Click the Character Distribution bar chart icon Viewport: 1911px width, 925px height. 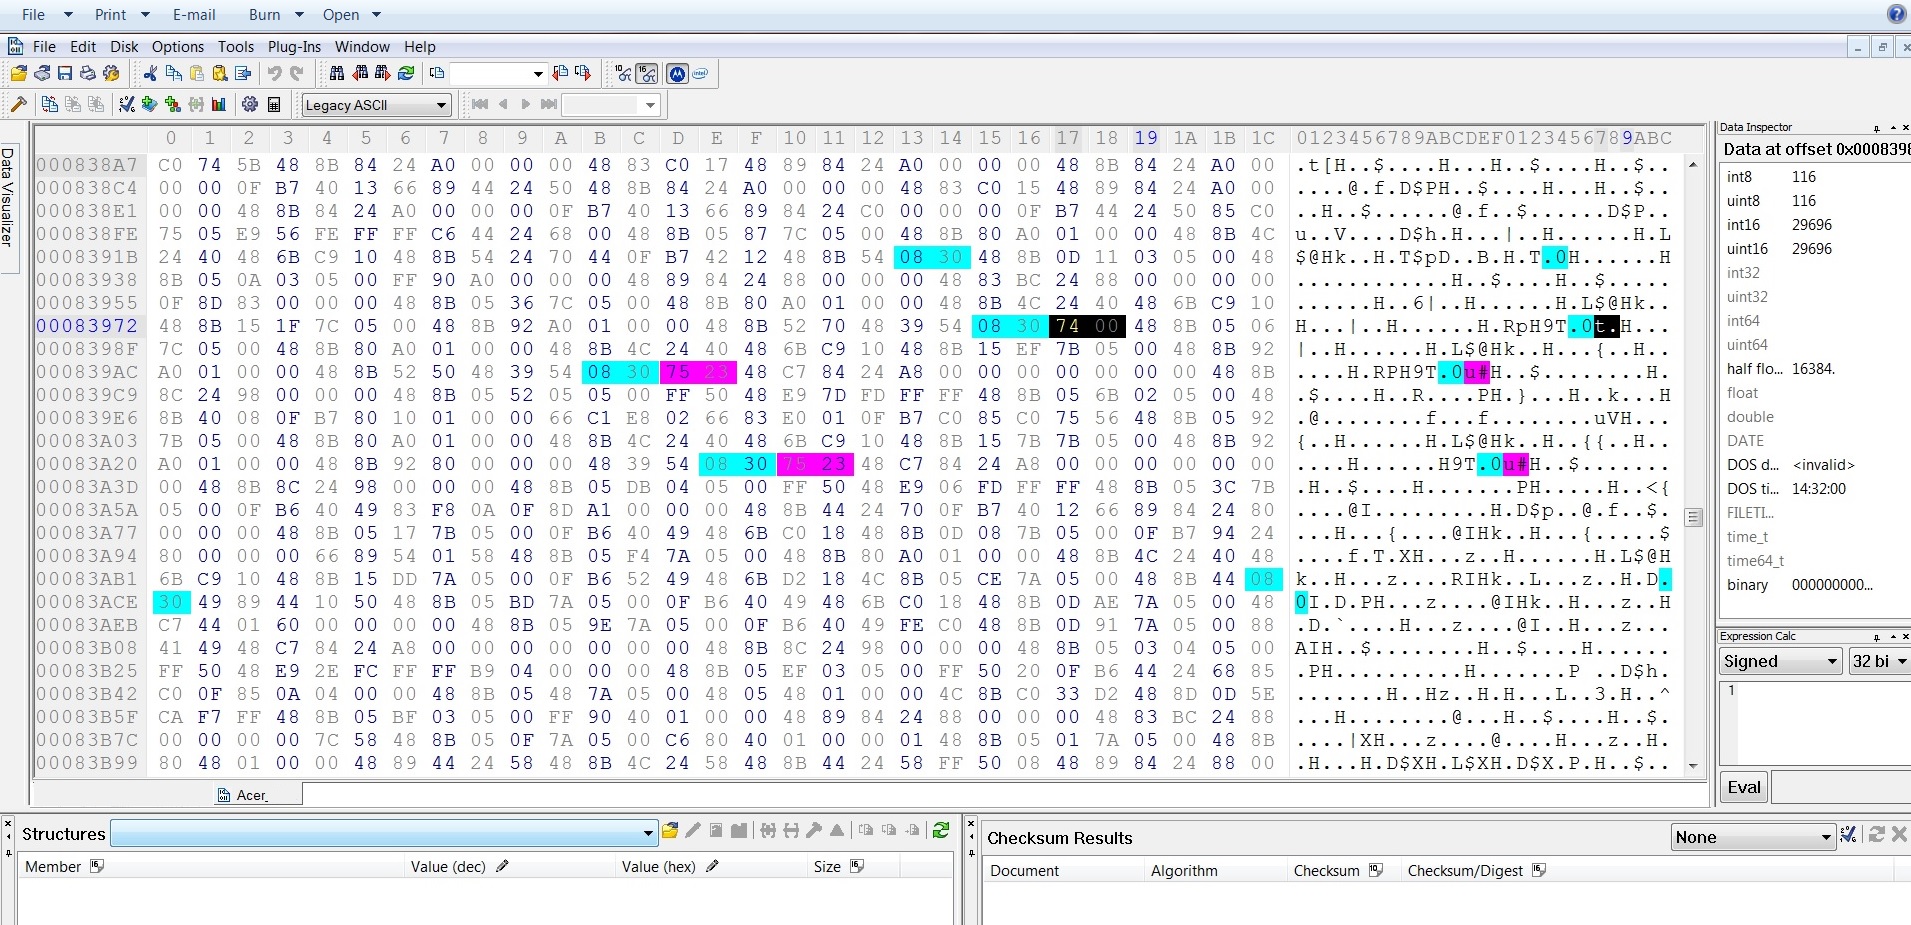[x=219, y=104]
